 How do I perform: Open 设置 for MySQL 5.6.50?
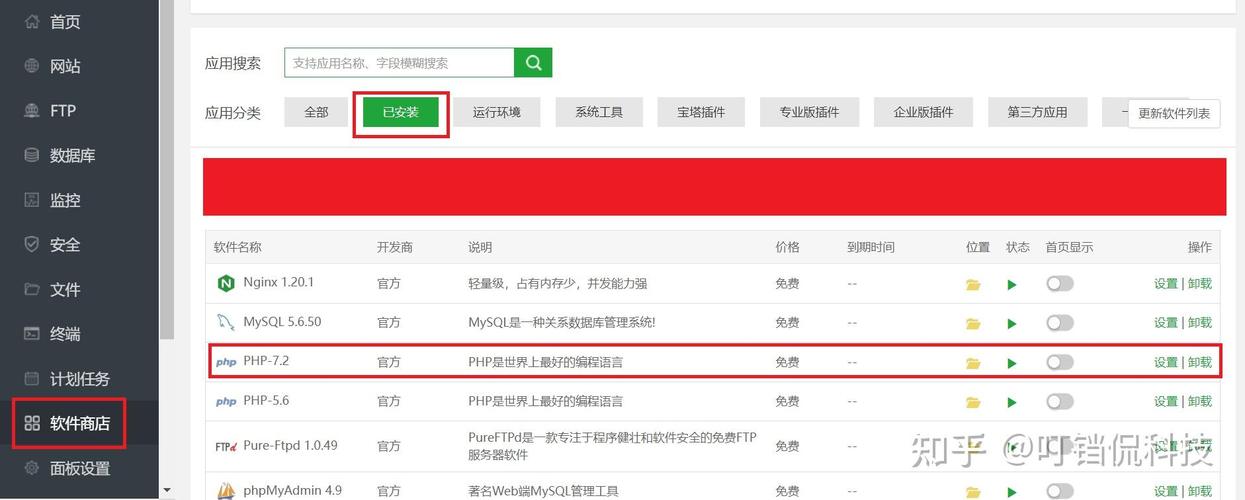pos(1166,323)
